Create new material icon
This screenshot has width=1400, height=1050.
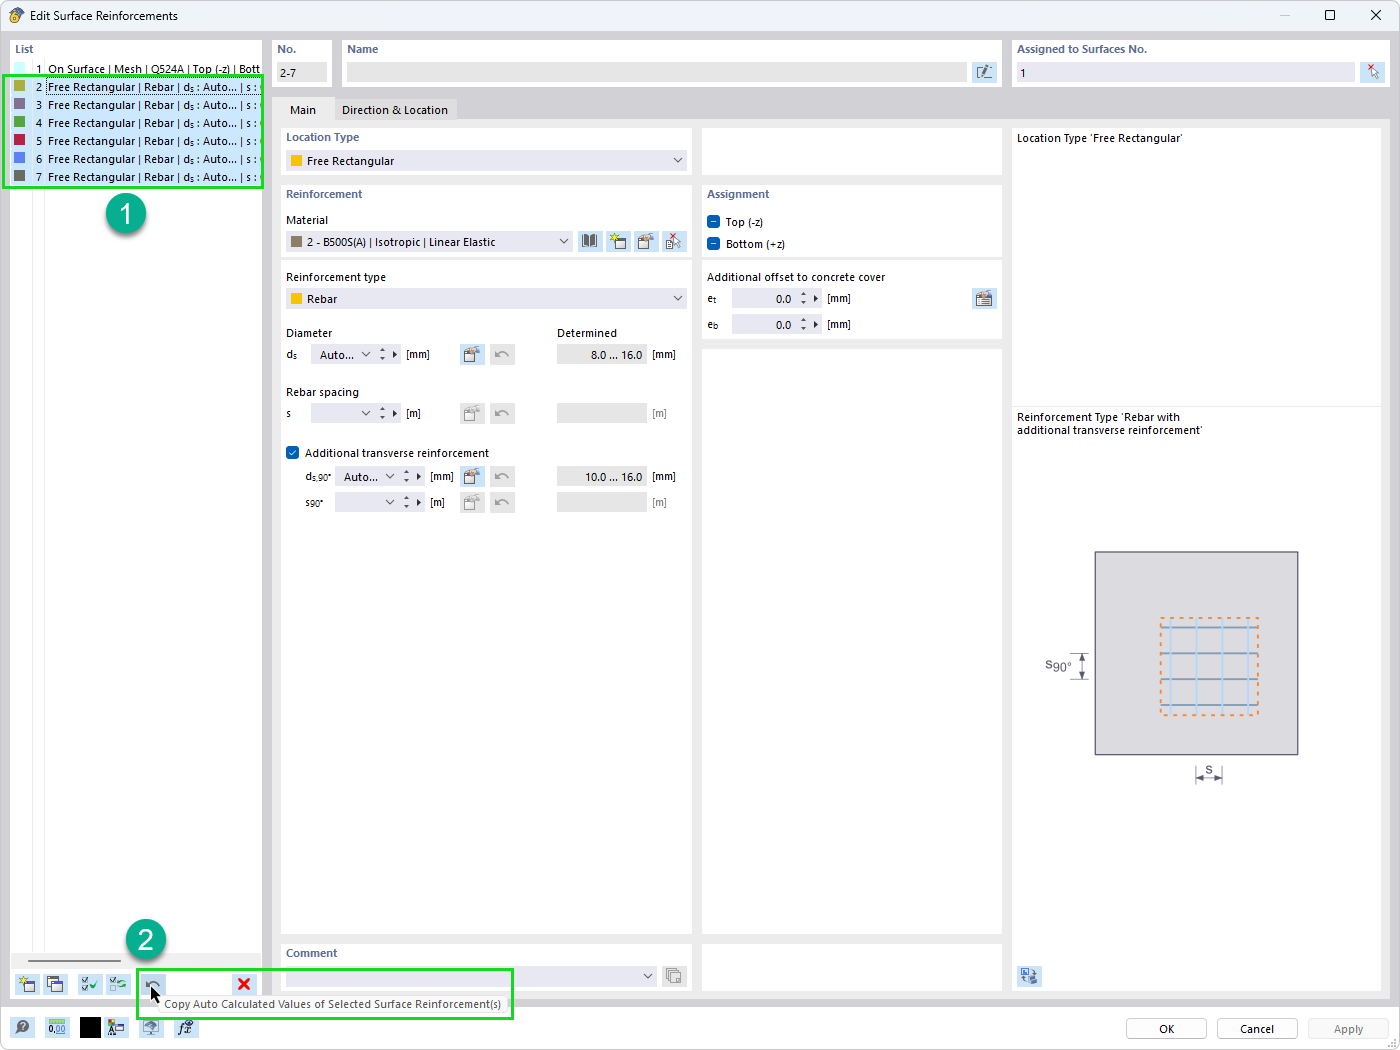tap(618, 242)
